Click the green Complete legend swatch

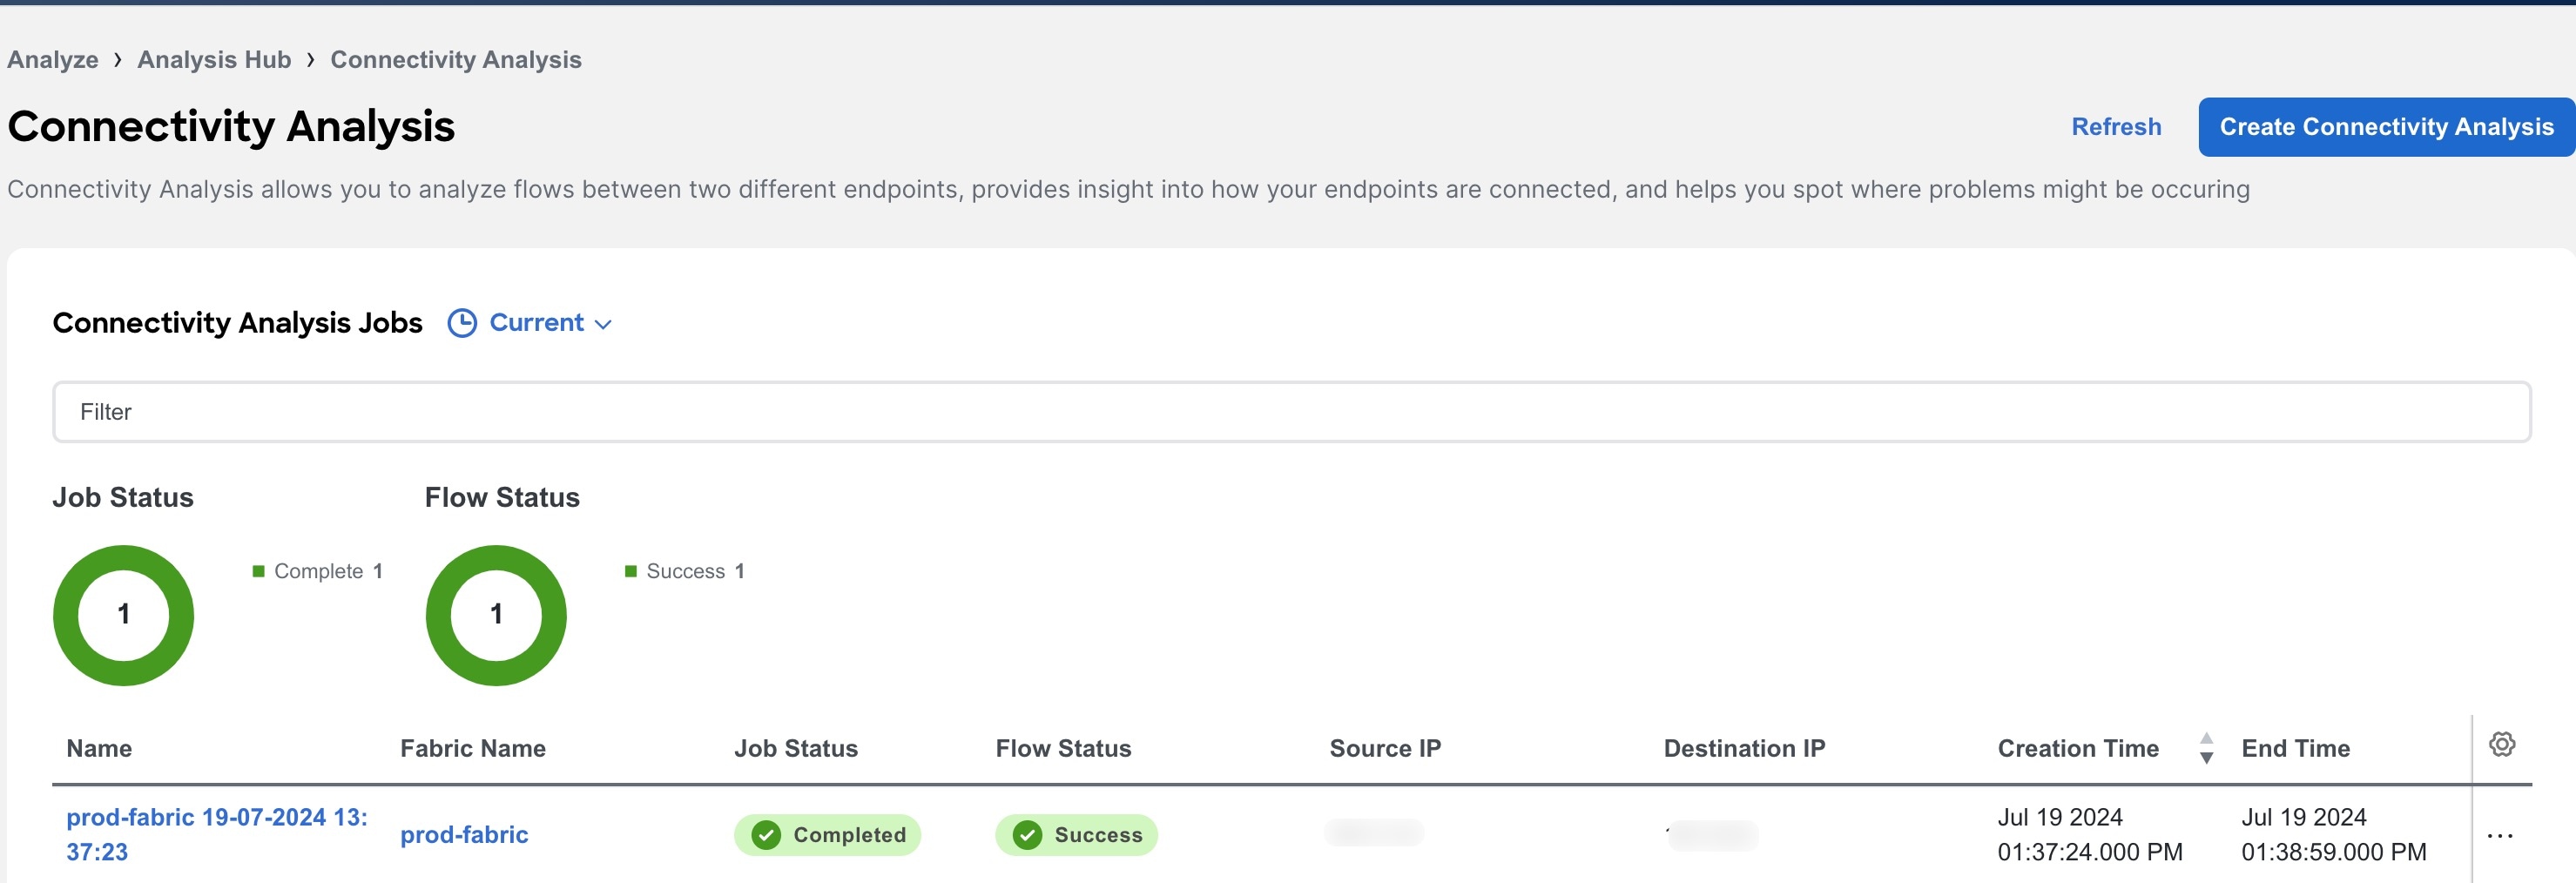258,571
